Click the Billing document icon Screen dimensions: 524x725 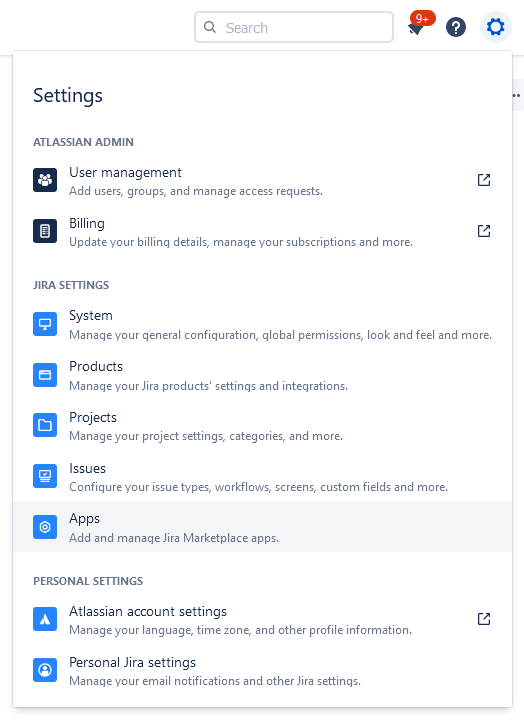(x=45, y=231)
